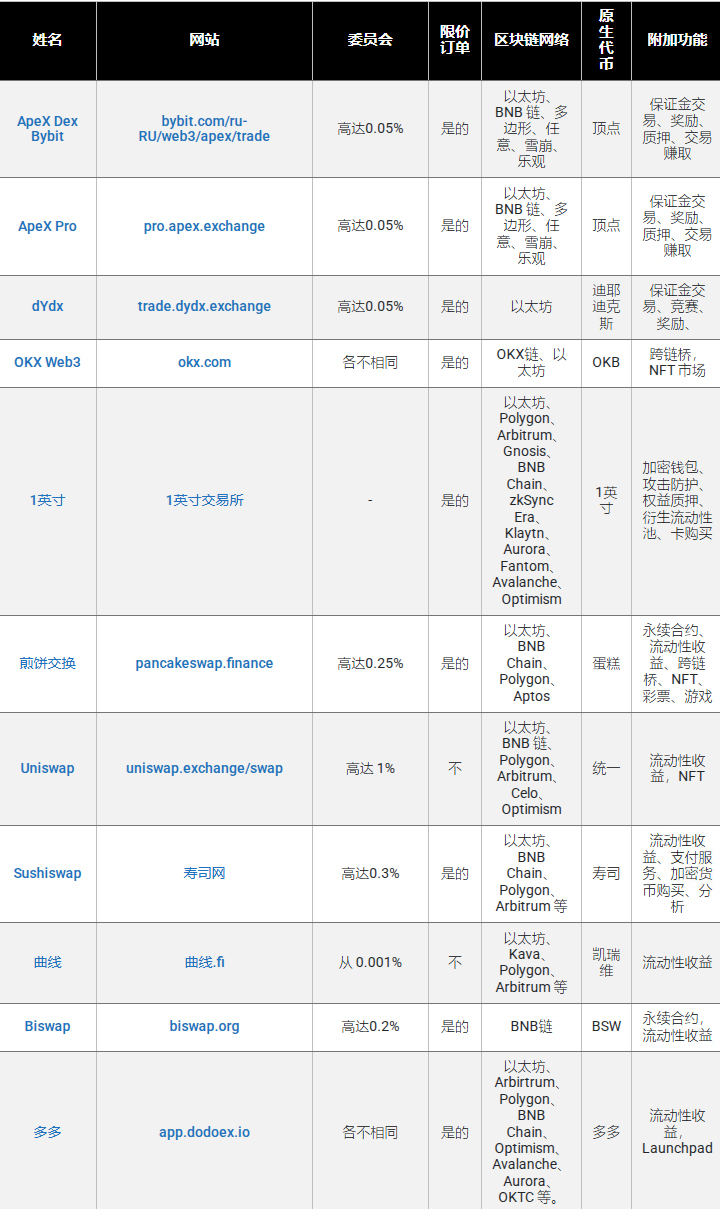
Task: Select Biswap's 高达0.2% commission cell
Action: pos(370,1026)
